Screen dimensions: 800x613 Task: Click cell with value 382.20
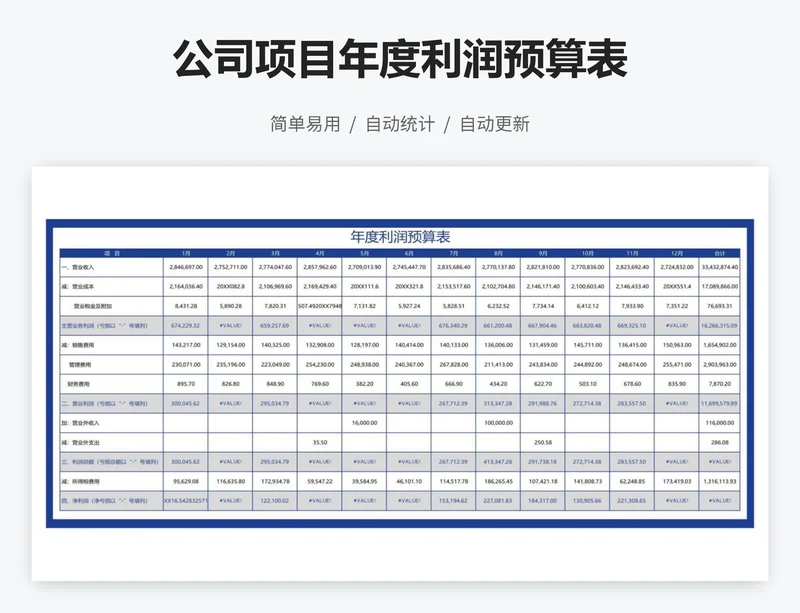coord(364,384)
